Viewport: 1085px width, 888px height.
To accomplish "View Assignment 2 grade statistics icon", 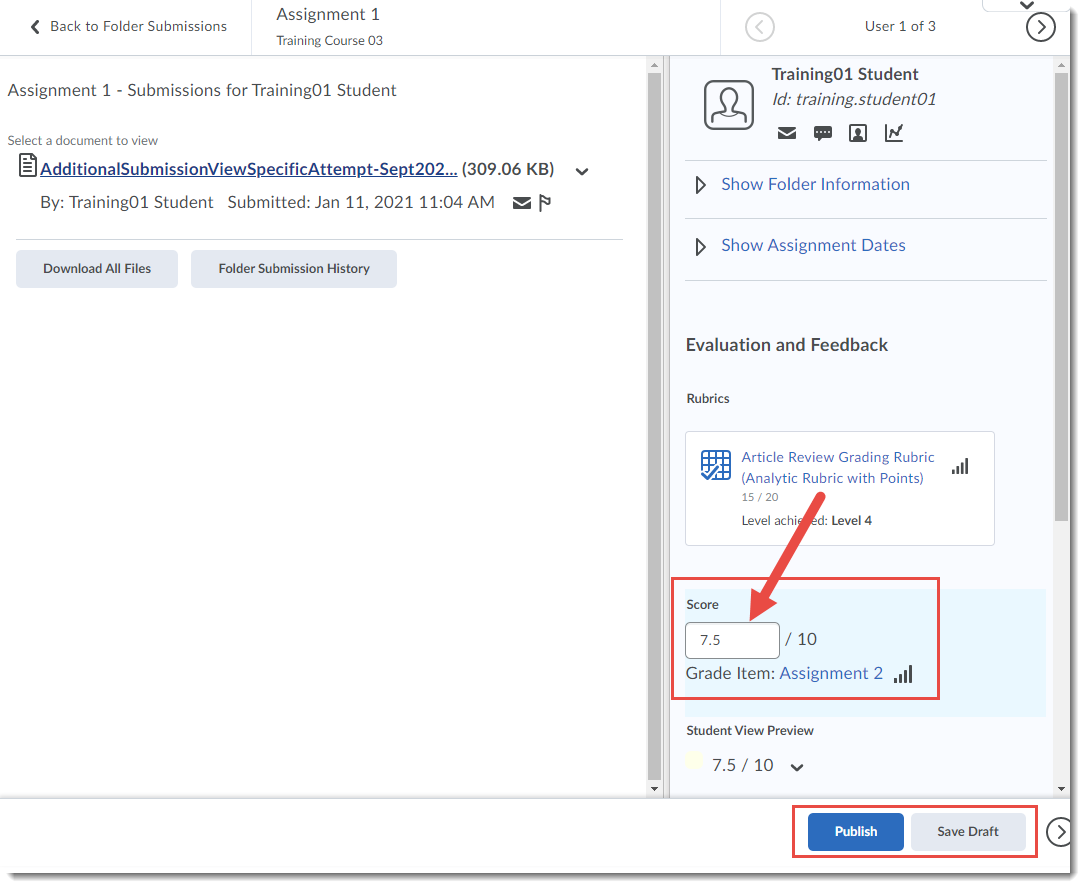I will [903, 675].
